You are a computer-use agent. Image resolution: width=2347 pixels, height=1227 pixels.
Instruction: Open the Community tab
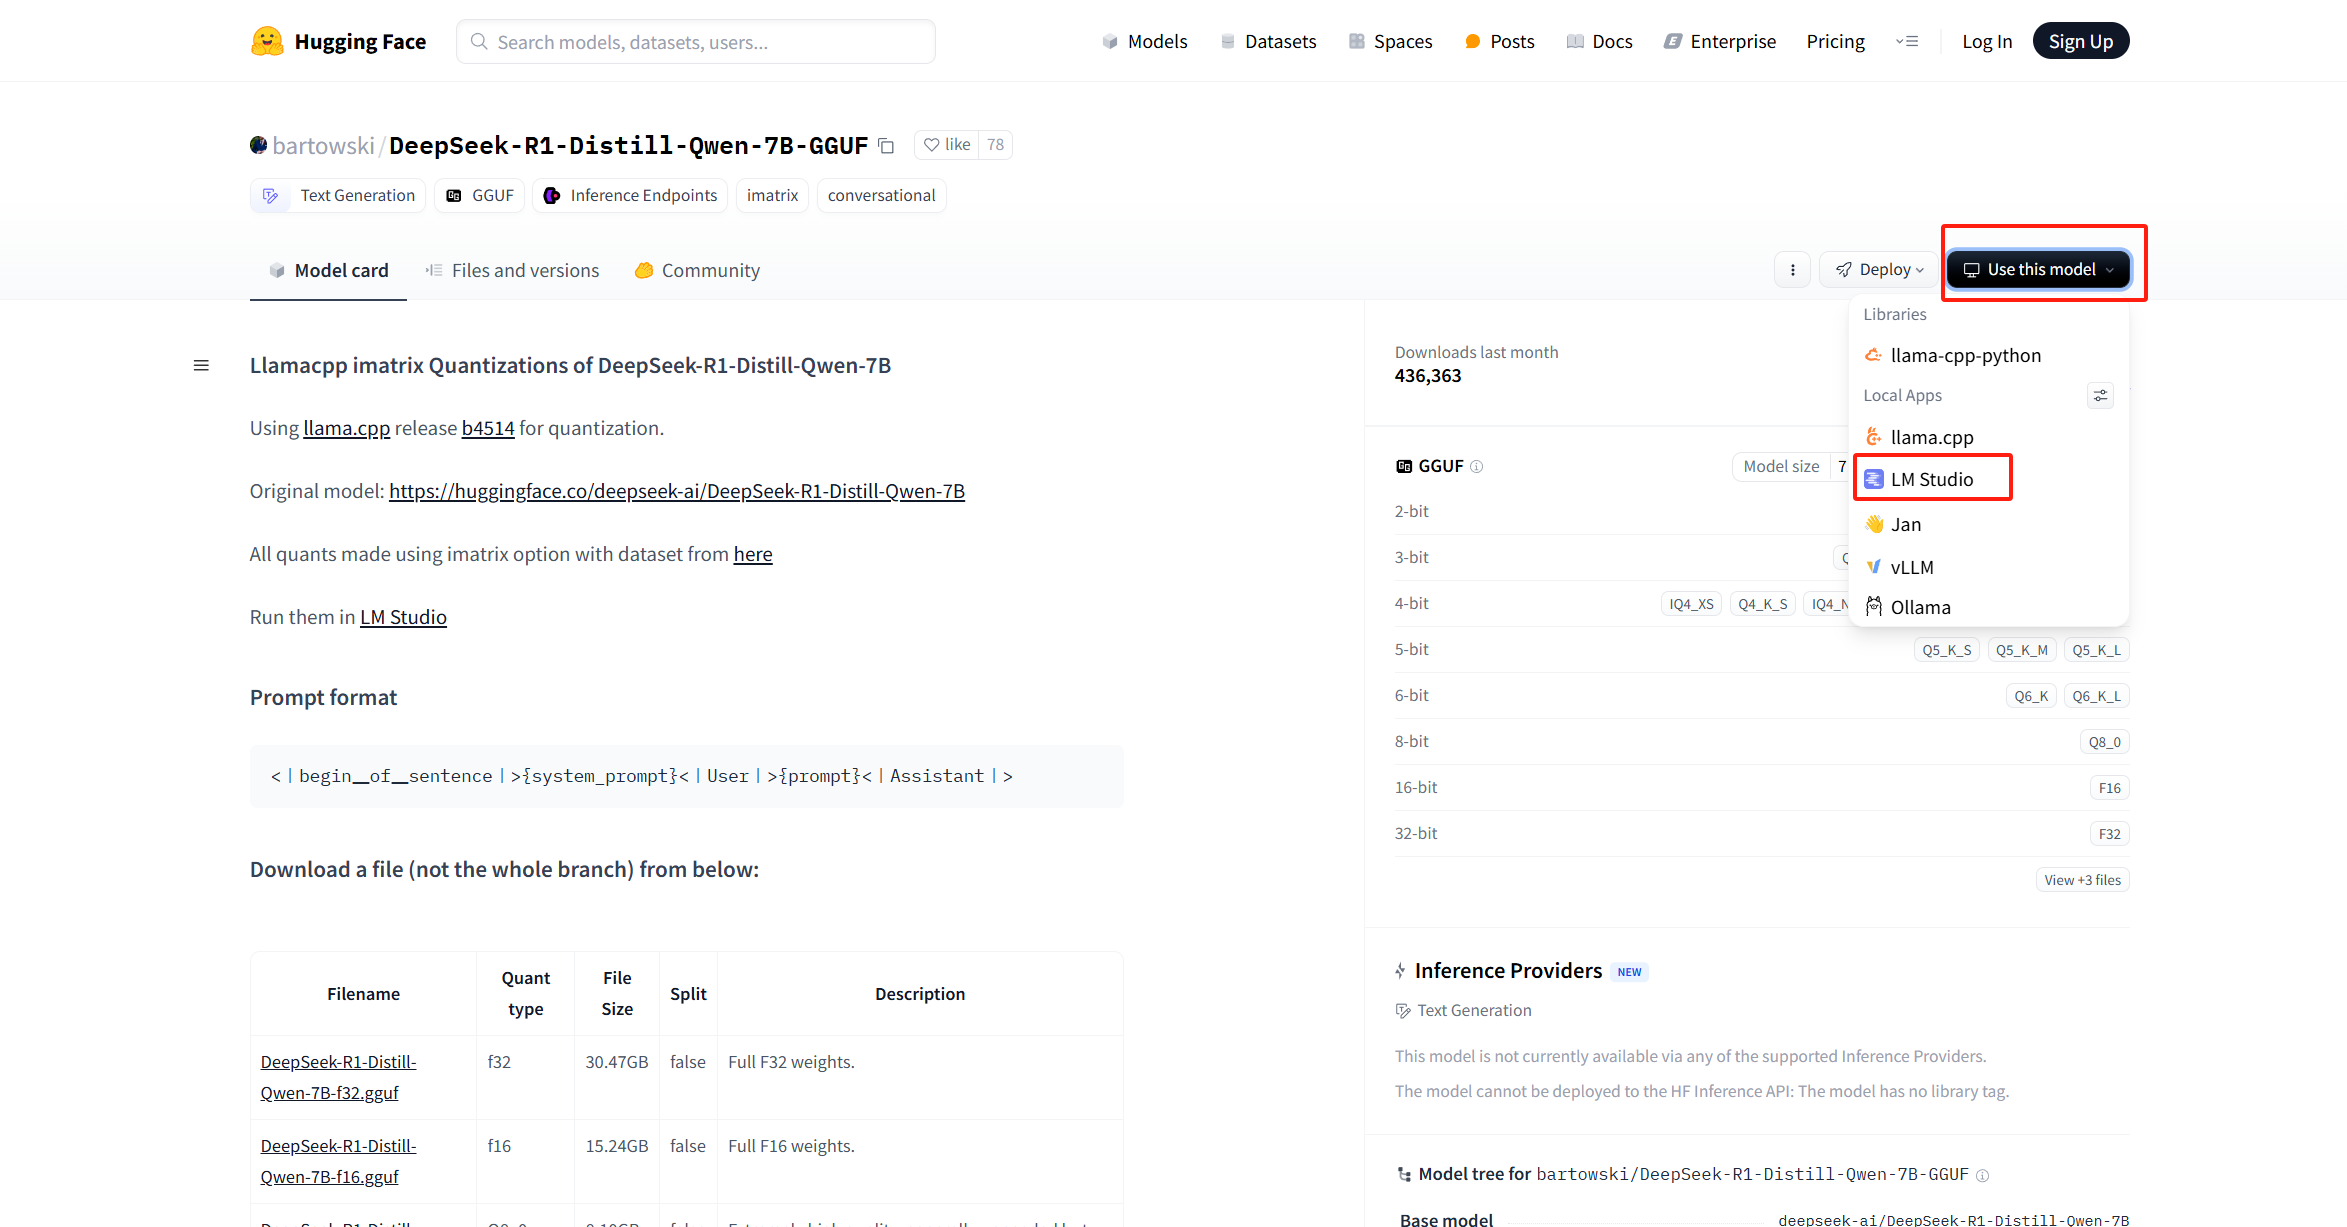tap(697, 270)
